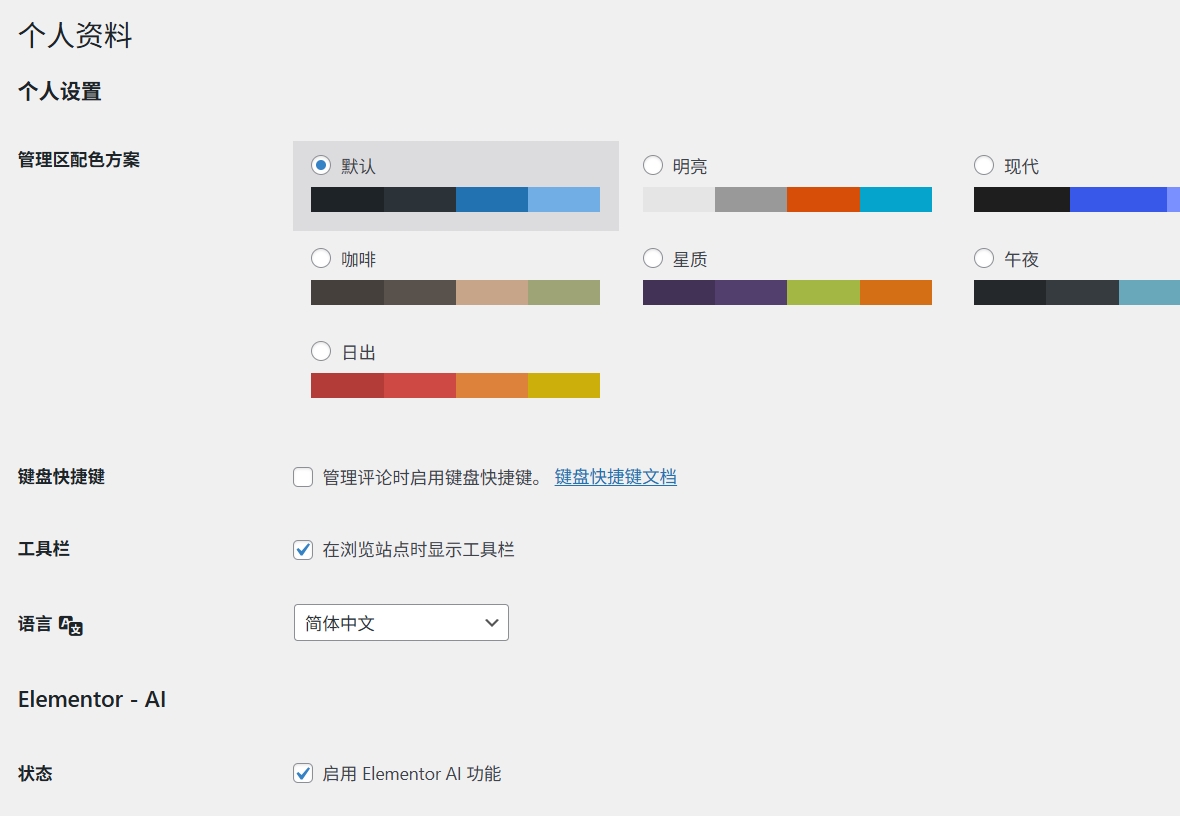The image size is (1180, 816).
Task: Select the 午夜 color scheme radio
Action: (x=984, y=258)
